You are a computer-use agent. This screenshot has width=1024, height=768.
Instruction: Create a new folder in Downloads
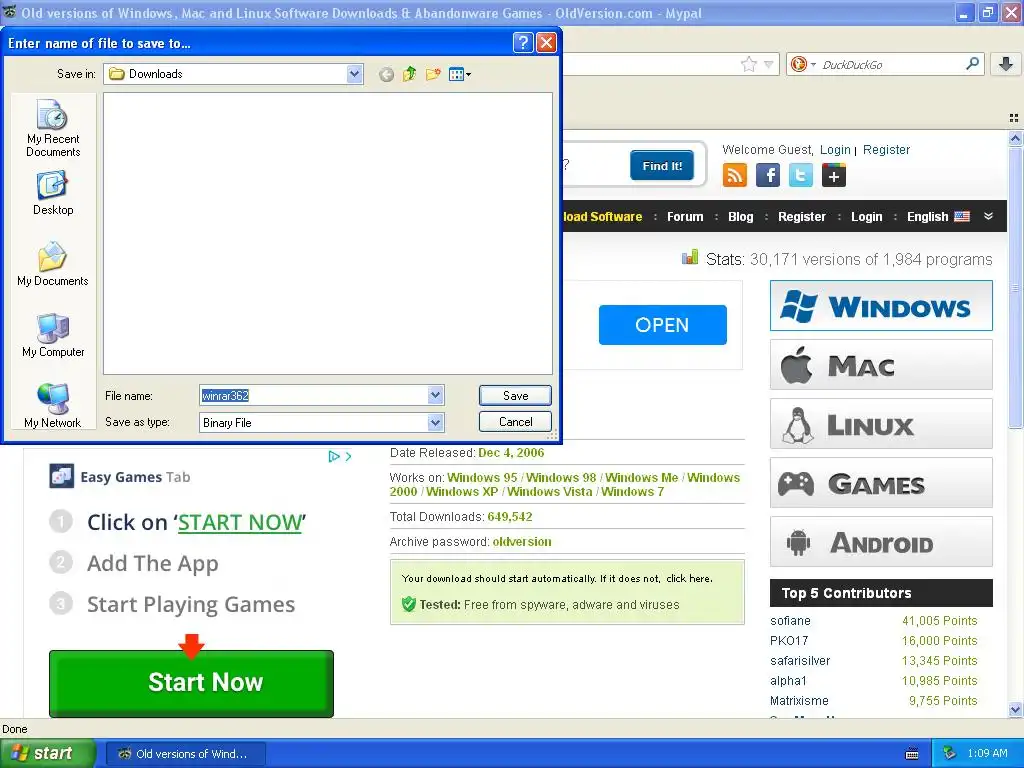432,74
